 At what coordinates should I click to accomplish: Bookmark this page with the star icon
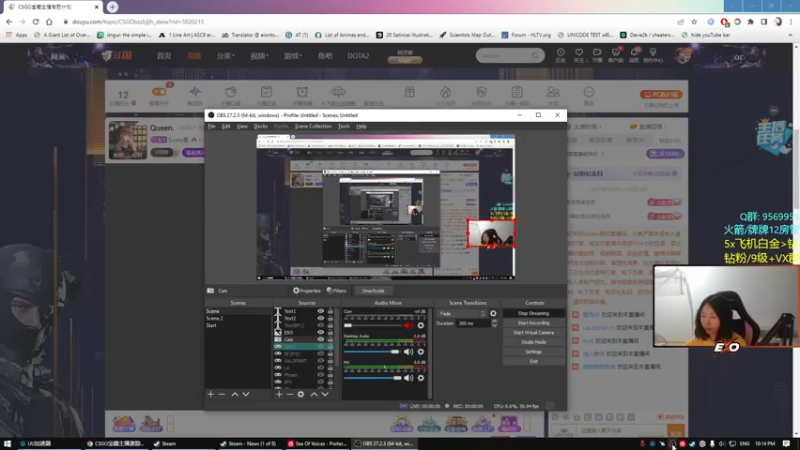coord(694,22)
